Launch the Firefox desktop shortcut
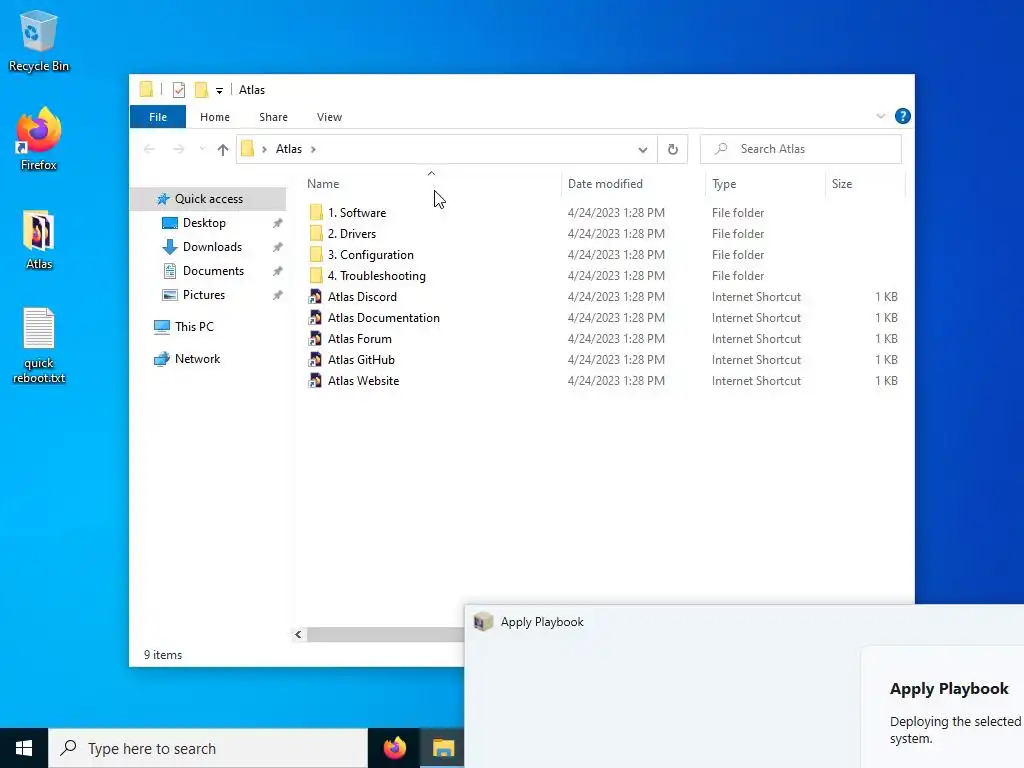The image size is (1024, 768). tap(39, 139)
